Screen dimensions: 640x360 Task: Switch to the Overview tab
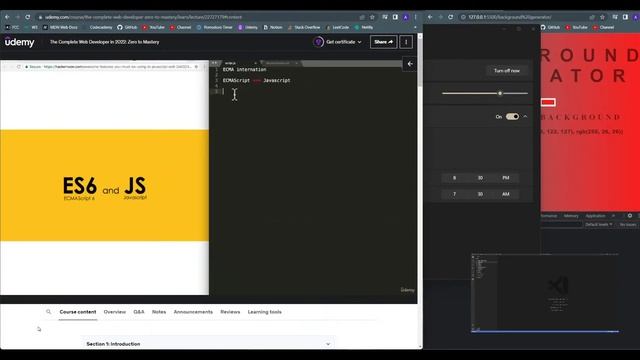tap(115, 312)
